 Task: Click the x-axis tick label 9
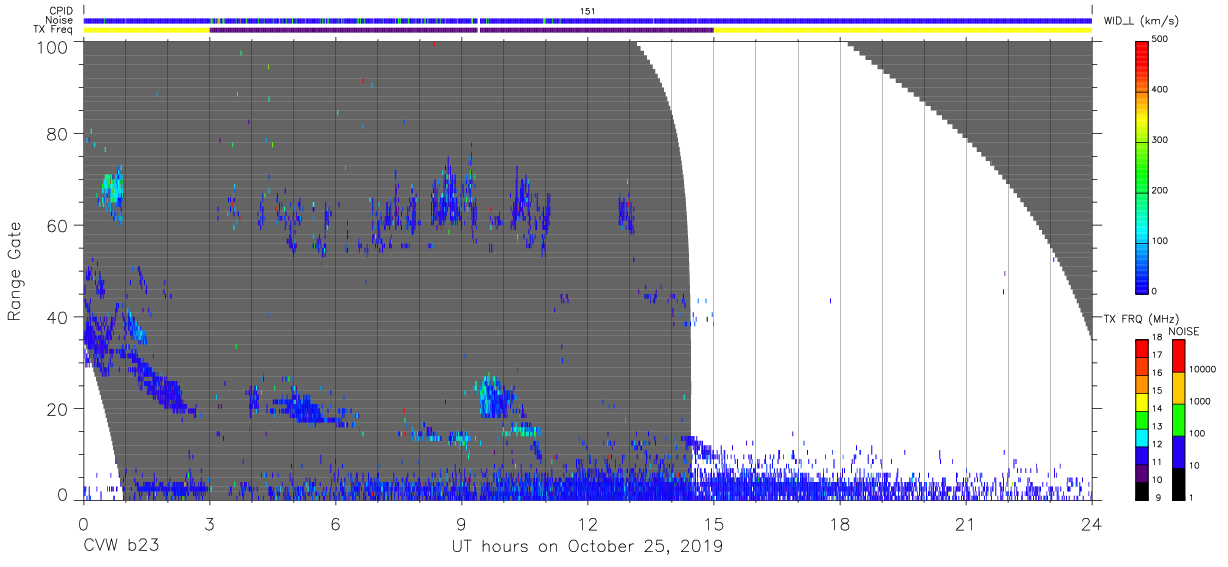(461, 525)
